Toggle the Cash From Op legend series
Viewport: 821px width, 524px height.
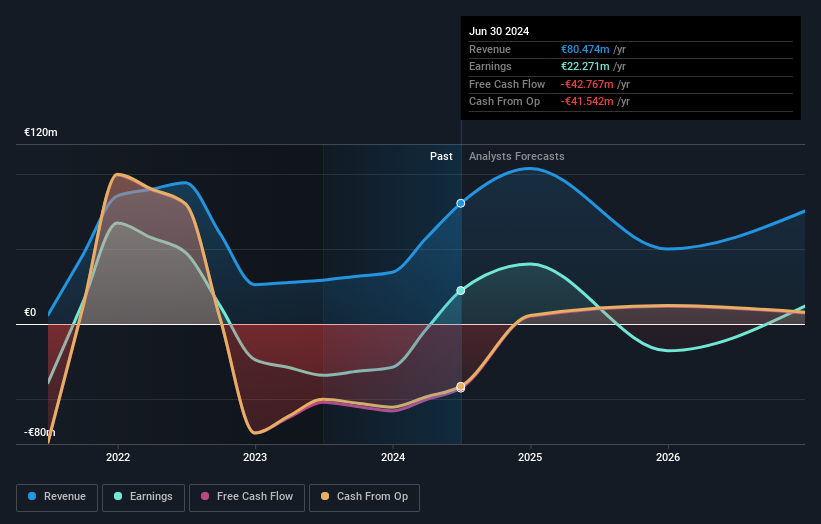(x=364, y=497)
